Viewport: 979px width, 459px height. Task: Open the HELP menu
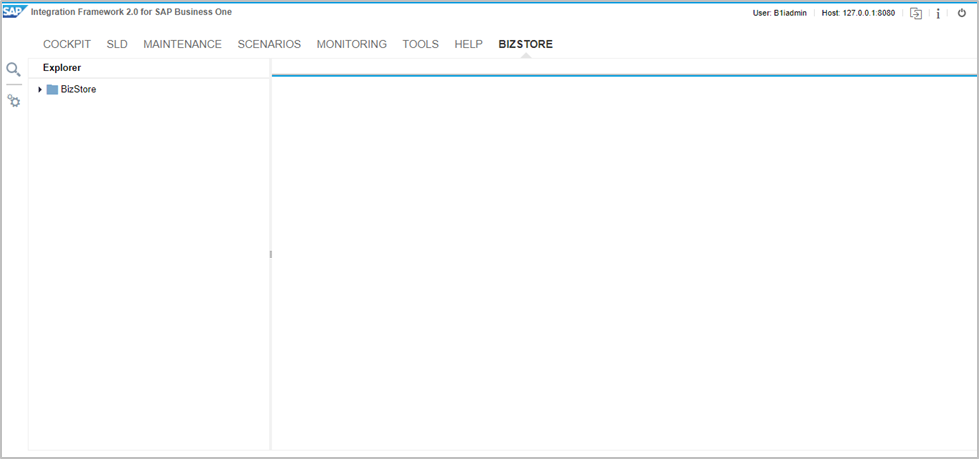click(x=468, y=44)
